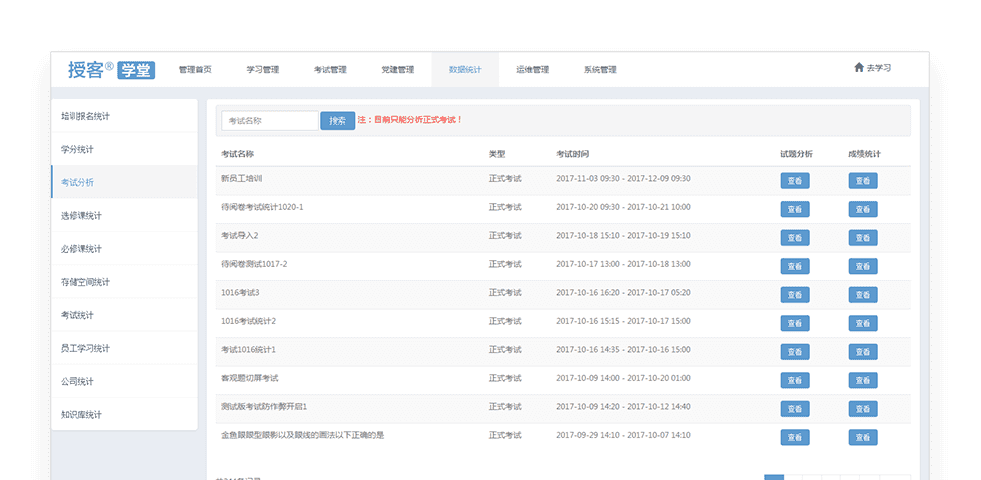Screen dimensions: 981x480
Task: View 试题分析 for 测试版考试防作弊开启1
Action: pos(795,409)
